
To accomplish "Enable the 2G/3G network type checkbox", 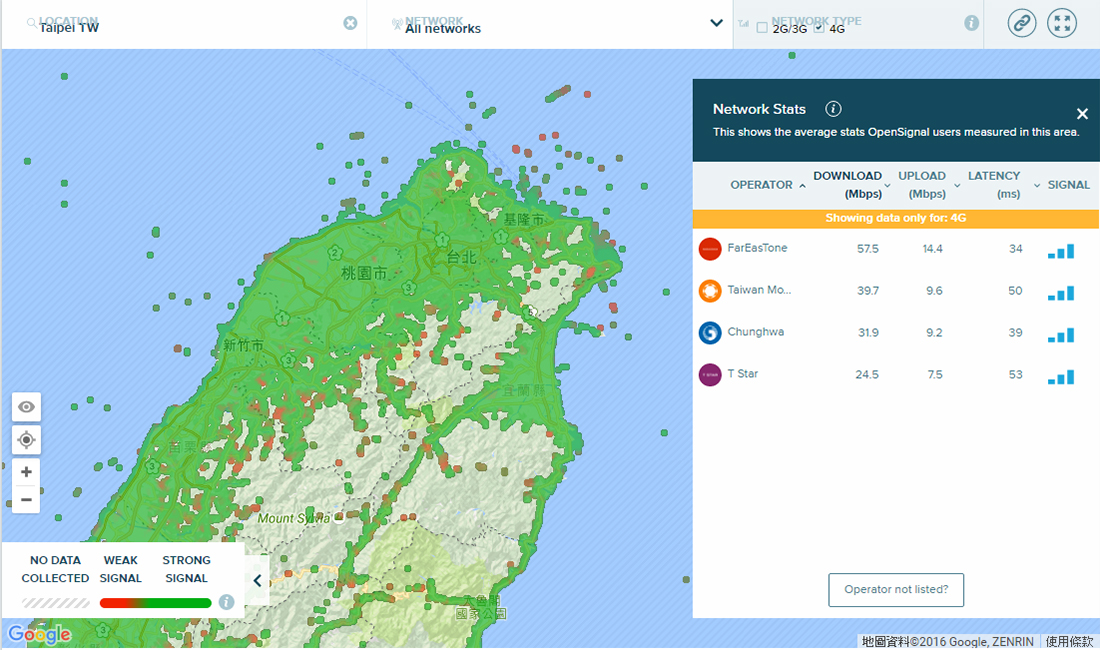I will (x=762, y=28).
